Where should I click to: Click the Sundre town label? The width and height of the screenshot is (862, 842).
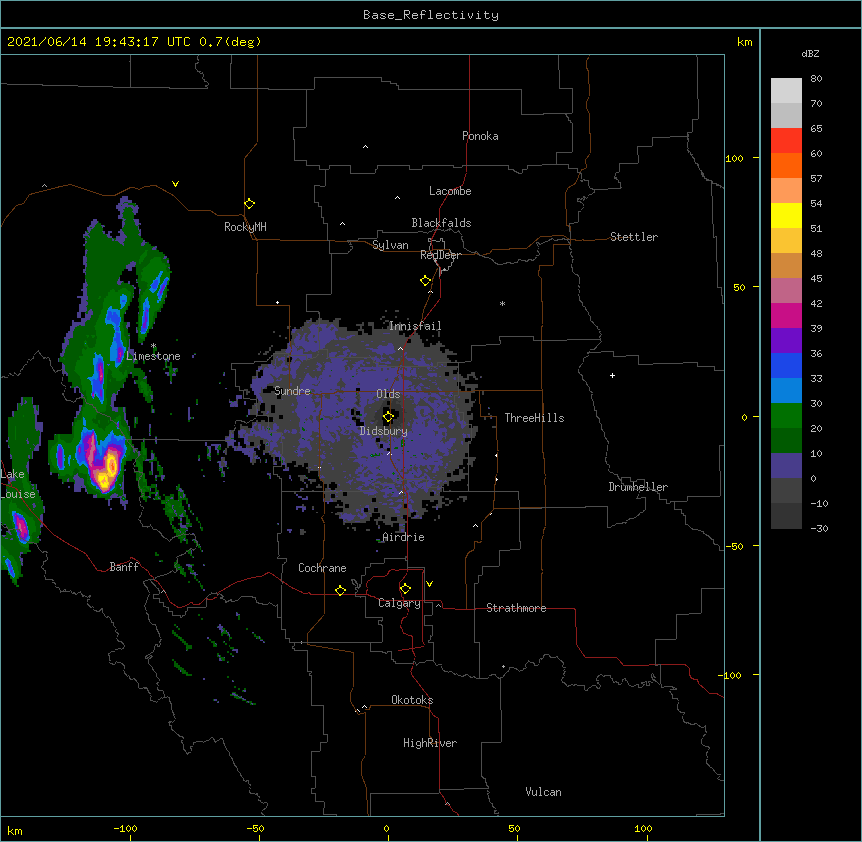point(292,391)
